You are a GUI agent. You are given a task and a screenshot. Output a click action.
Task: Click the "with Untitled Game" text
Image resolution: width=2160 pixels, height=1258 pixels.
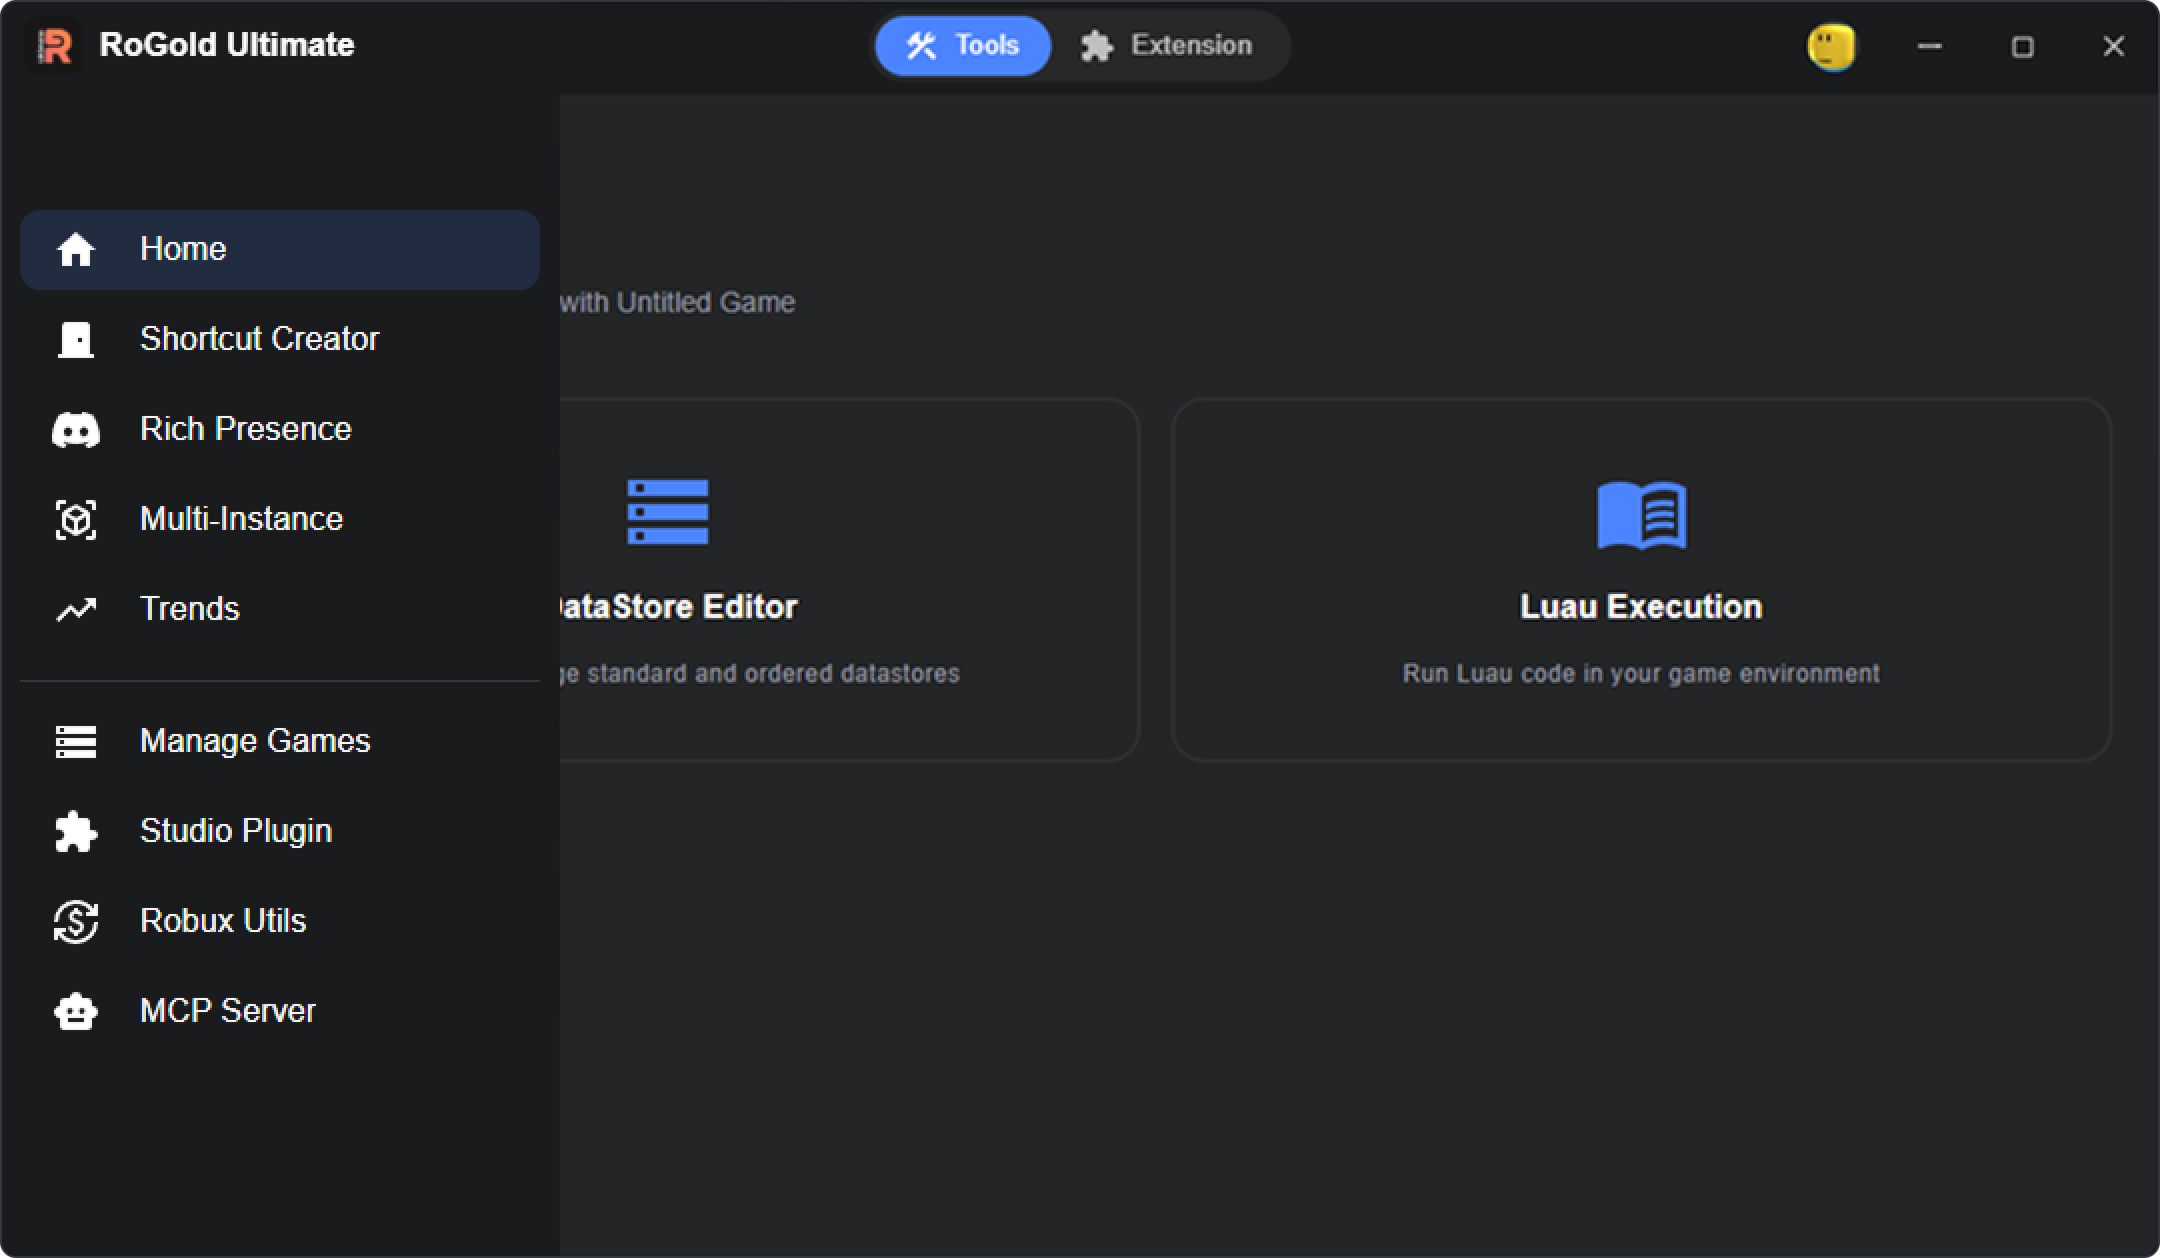[x=678, y=303]
